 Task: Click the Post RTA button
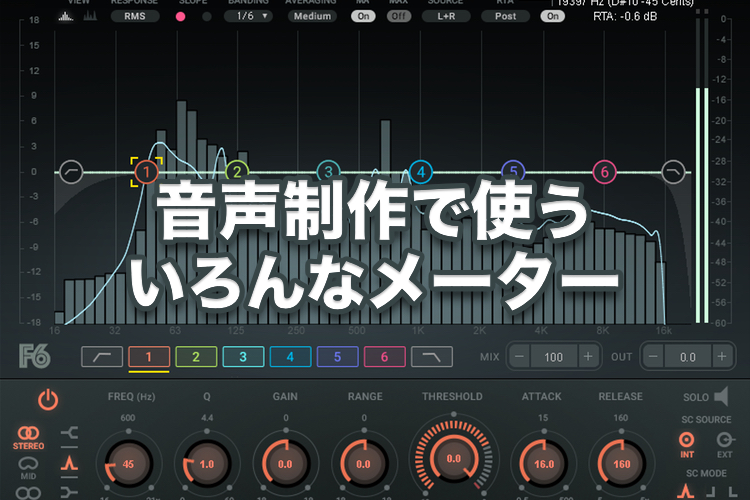coord(505,16)
